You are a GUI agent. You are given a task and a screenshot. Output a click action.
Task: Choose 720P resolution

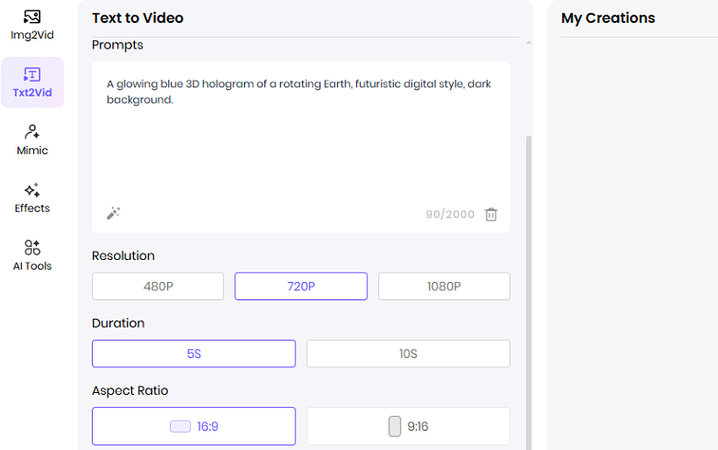[x=301, y=287]
